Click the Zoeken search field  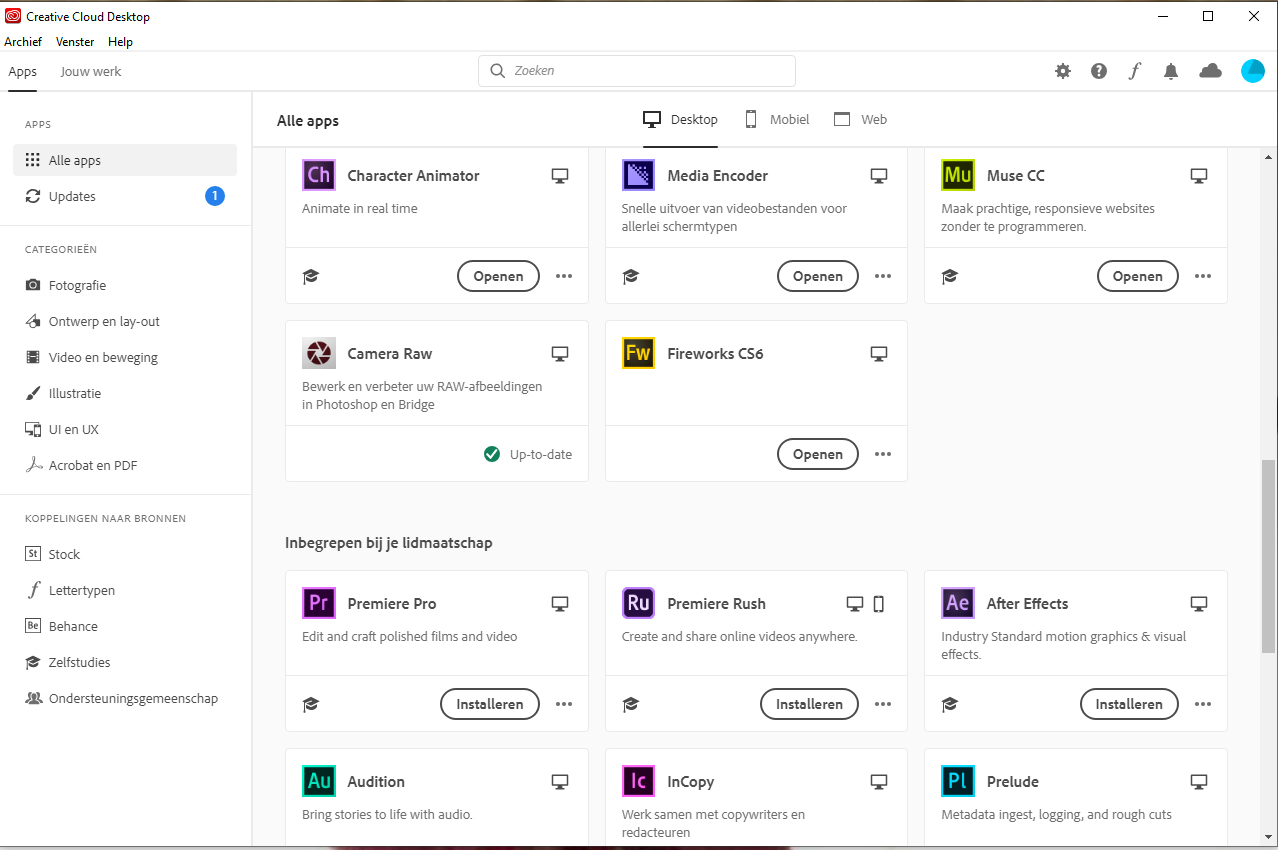click(637, 71)
